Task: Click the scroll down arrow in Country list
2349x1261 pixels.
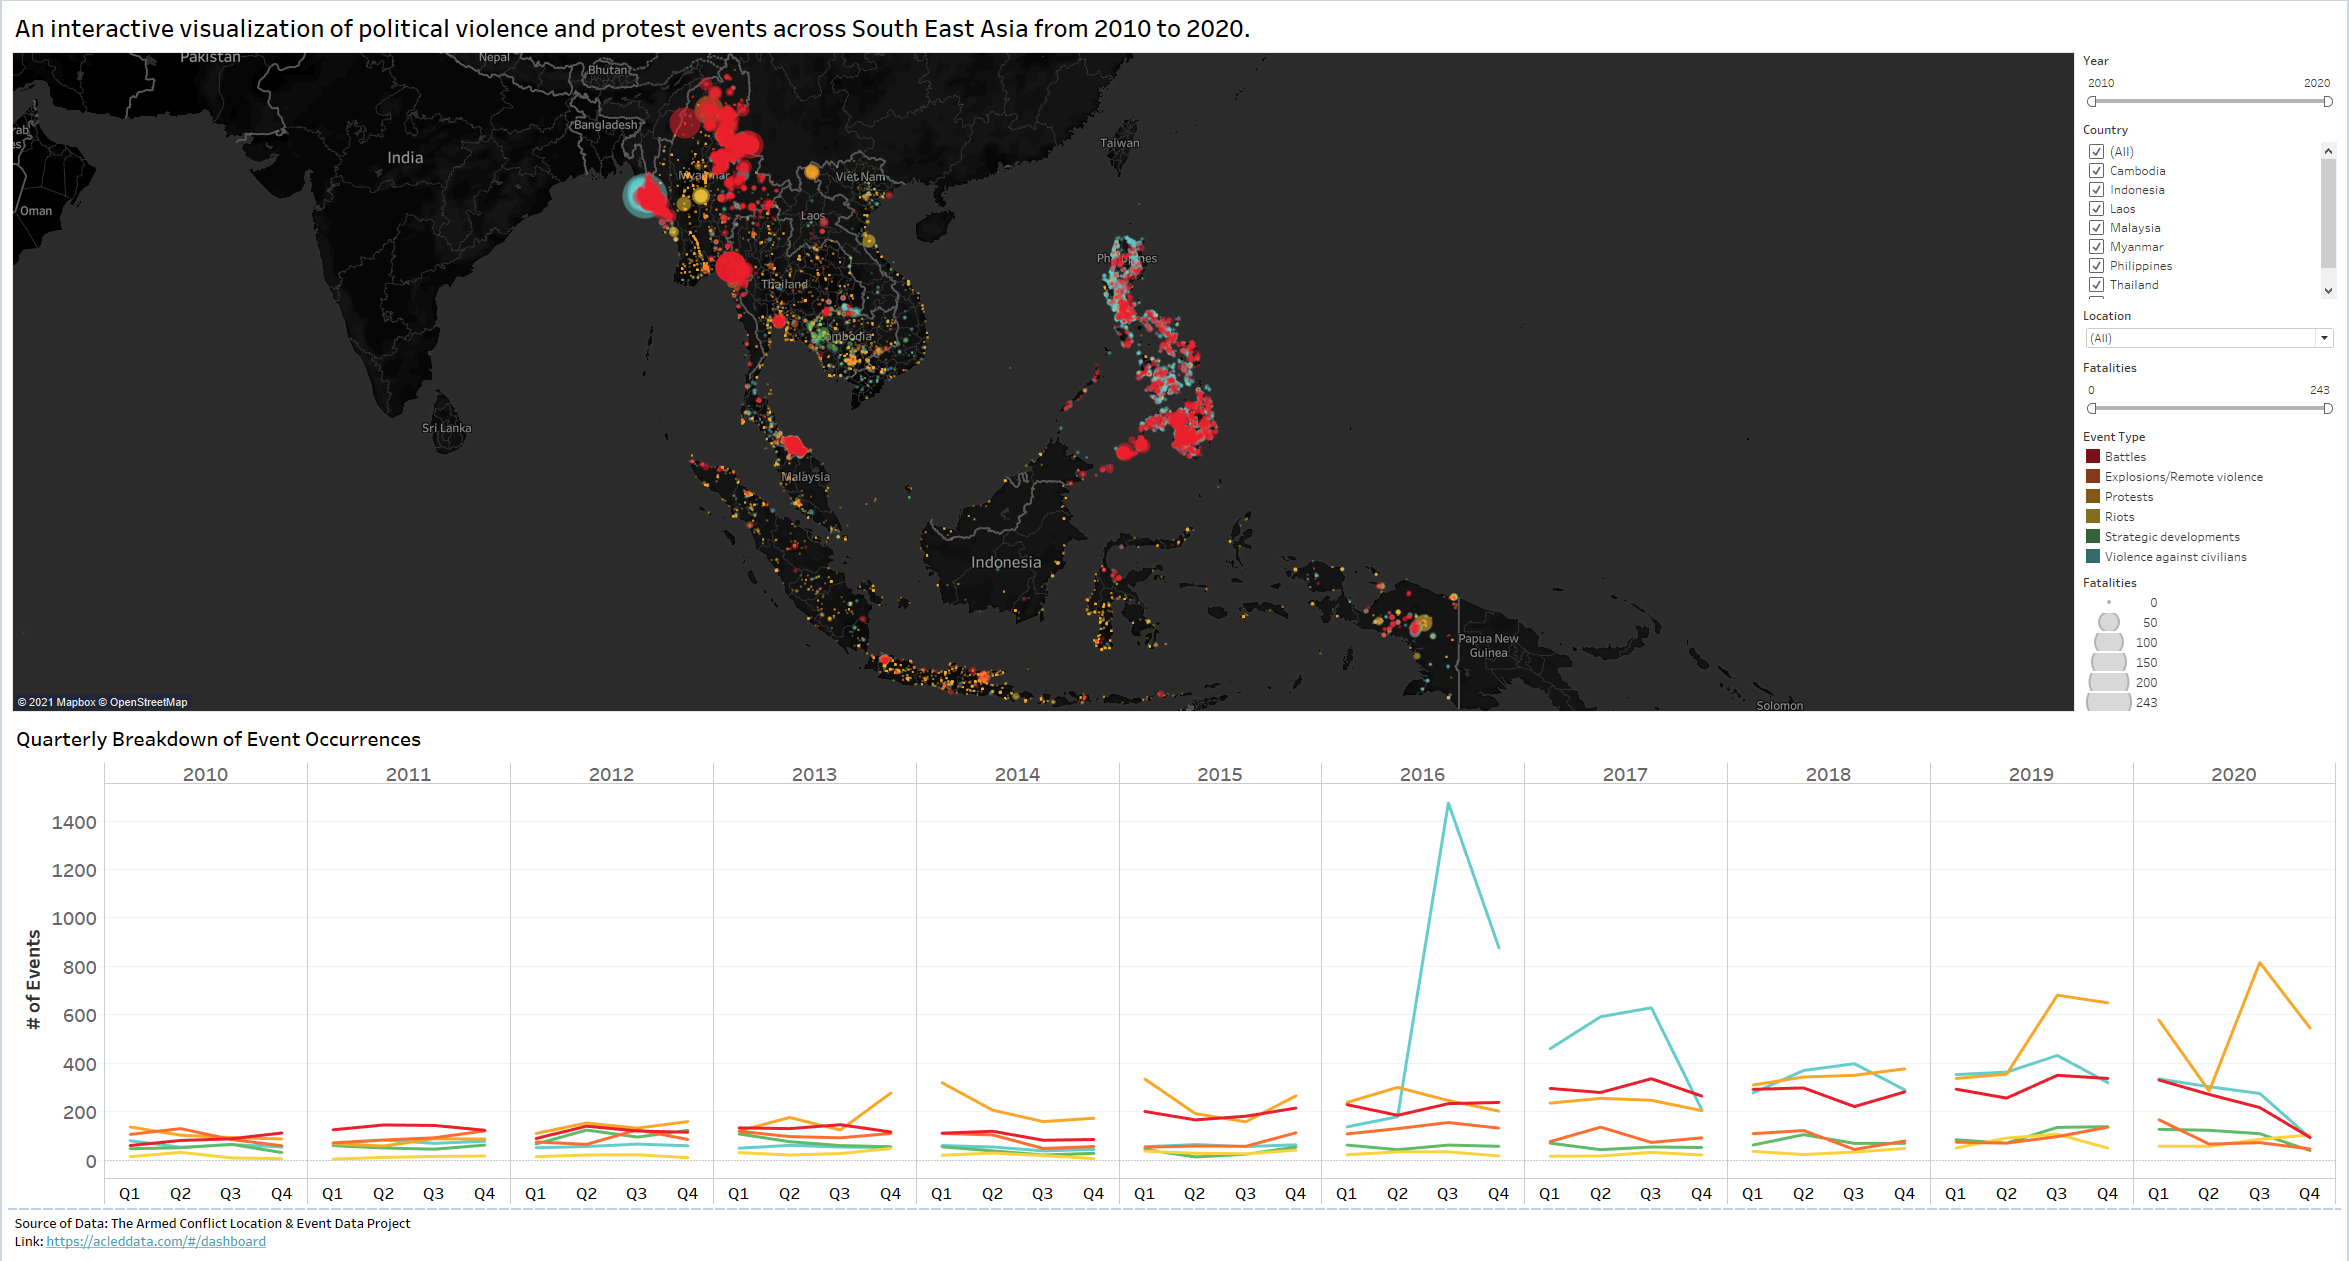Action: 2328,291
